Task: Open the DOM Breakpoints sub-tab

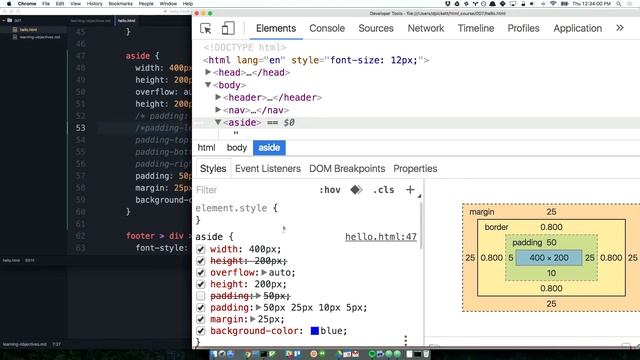Action: (x=347, y=169)
